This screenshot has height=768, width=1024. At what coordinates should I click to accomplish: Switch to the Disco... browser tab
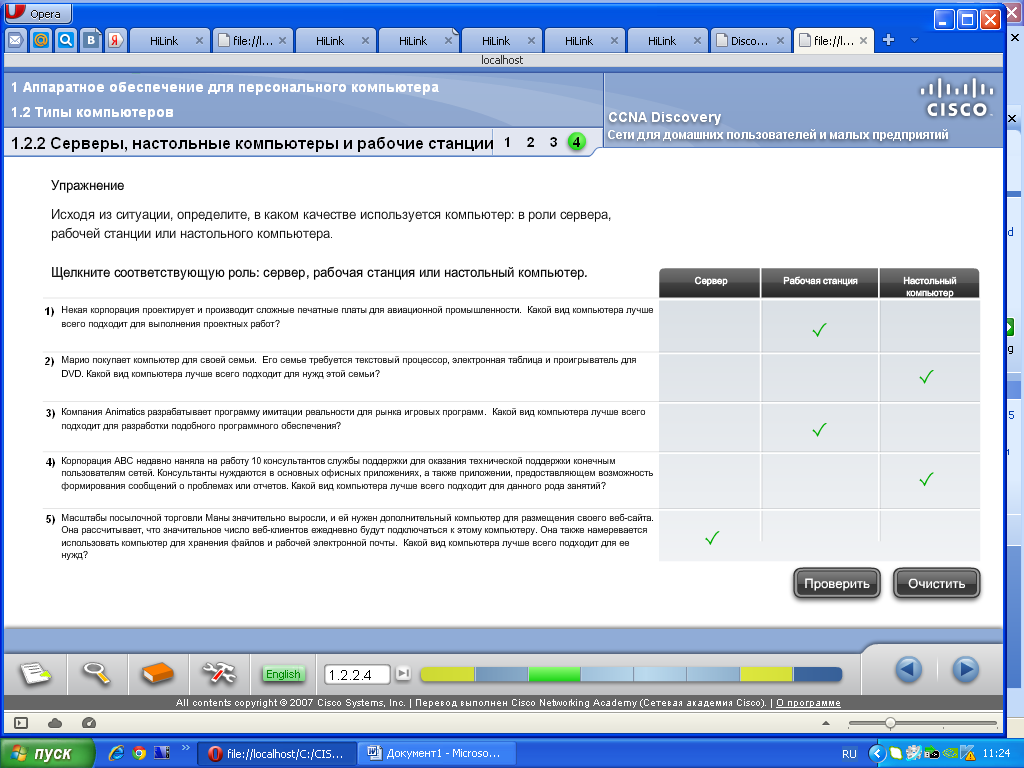pyautogui.click(x=750, y=40)
